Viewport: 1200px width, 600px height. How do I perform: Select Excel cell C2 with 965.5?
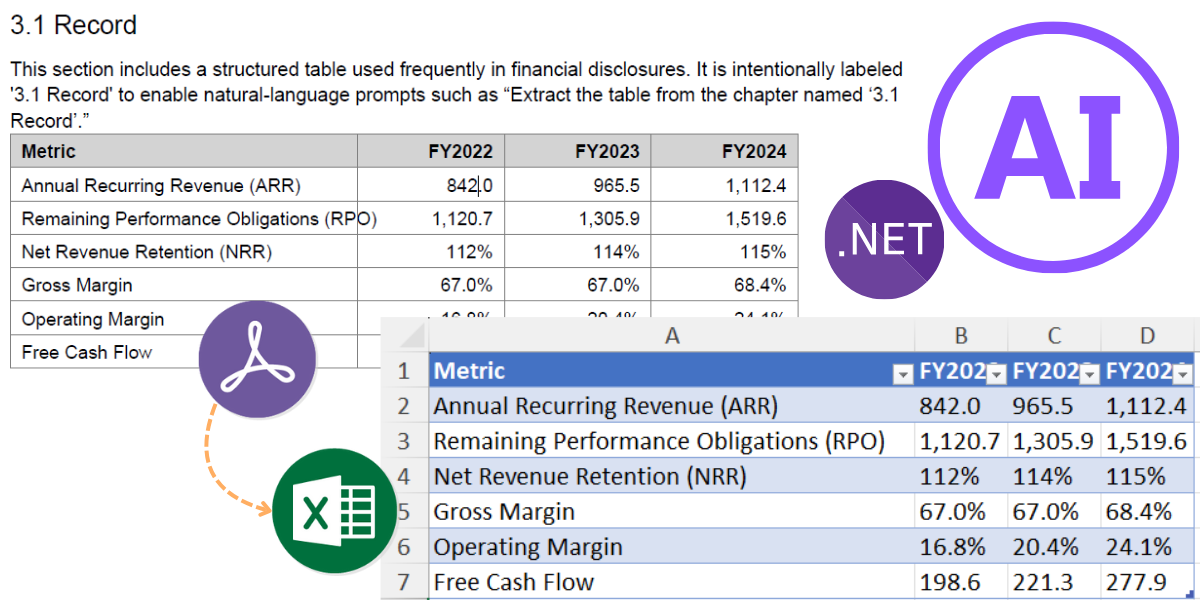(x=1055, y=406)
